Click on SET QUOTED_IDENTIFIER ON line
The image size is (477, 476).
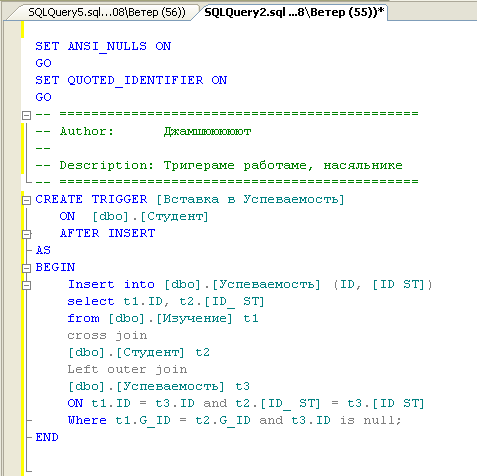(131, 80)
